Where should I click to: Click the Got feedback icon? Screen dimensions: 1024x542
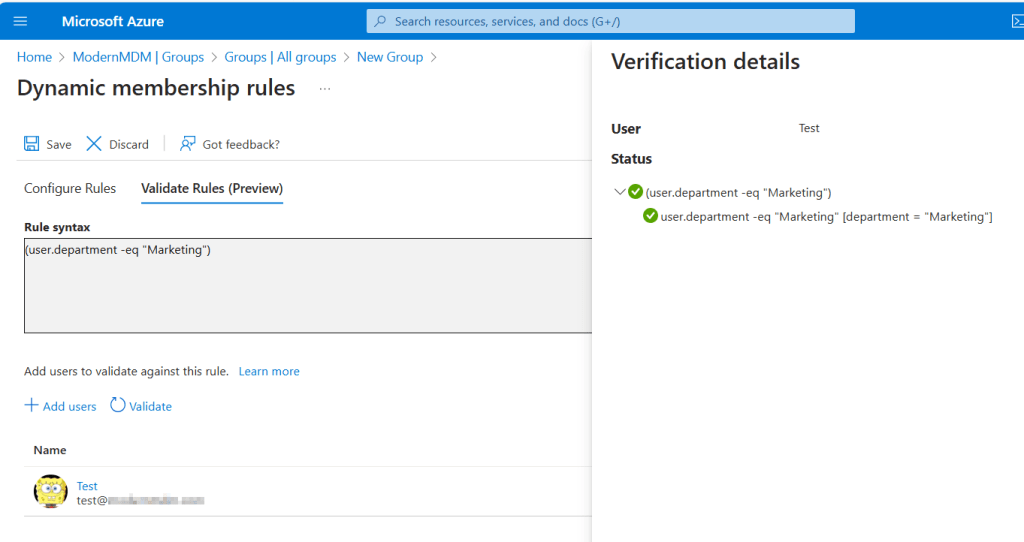coord(187,144)
